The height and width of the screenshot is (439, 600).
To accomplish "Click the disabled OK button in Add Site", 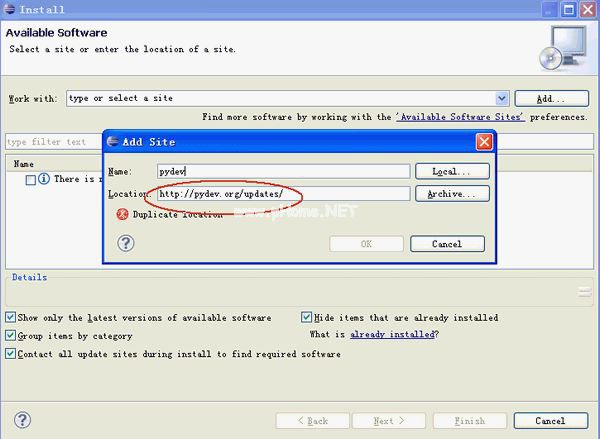I will pyautogui.click(x=366, y=244).
